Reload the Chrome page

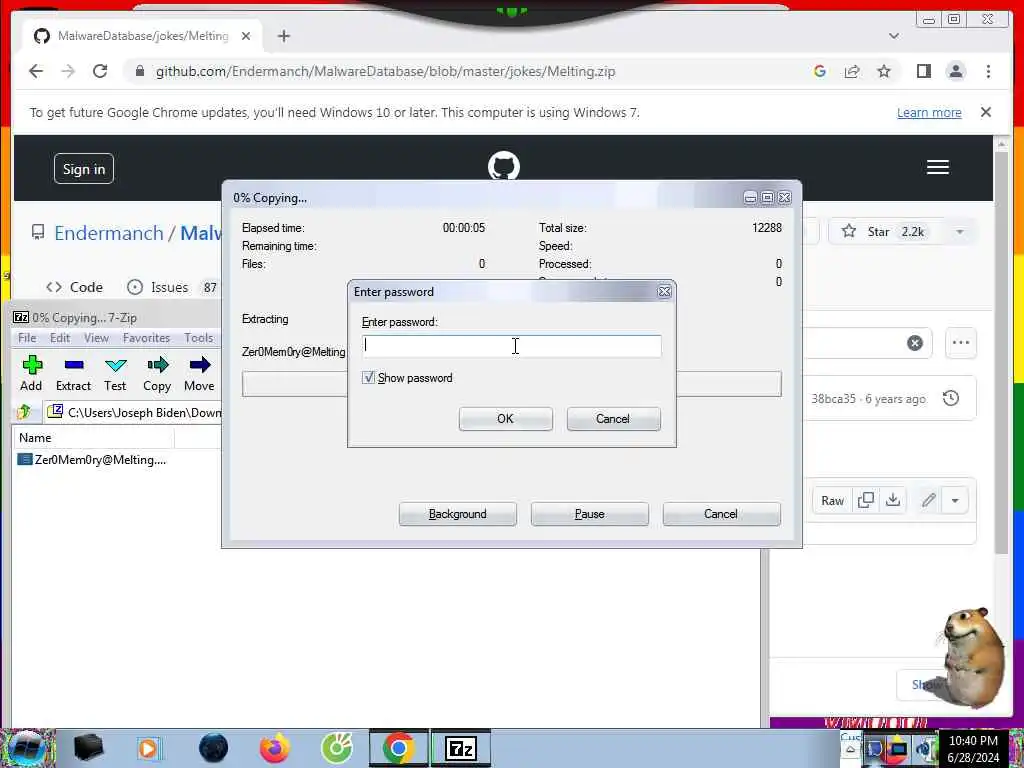point(100,71)
